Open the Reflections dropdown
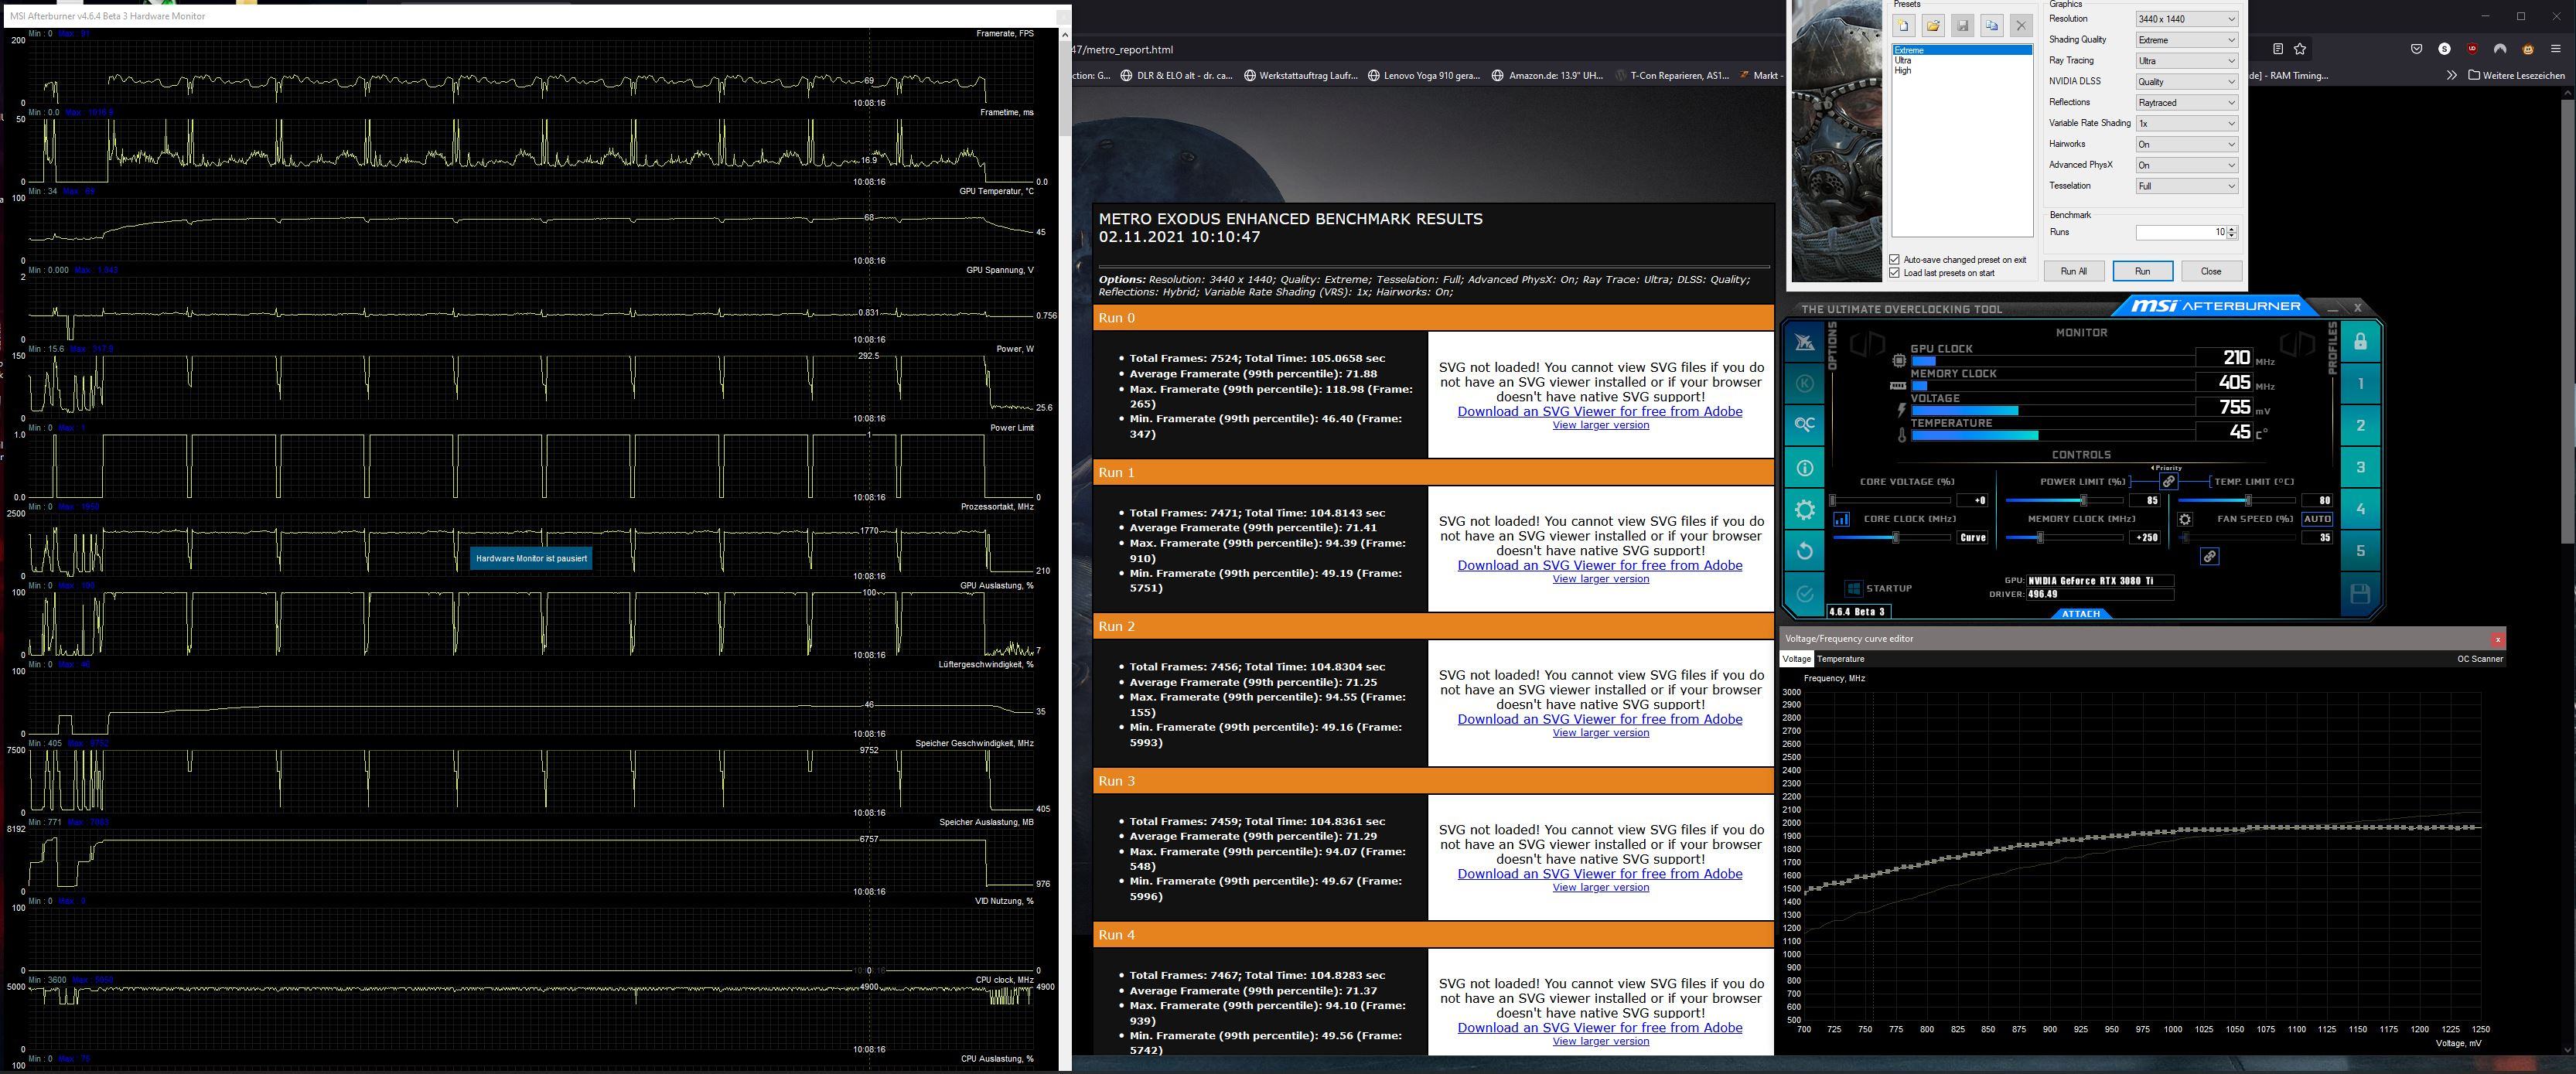 click(2186, 103)
